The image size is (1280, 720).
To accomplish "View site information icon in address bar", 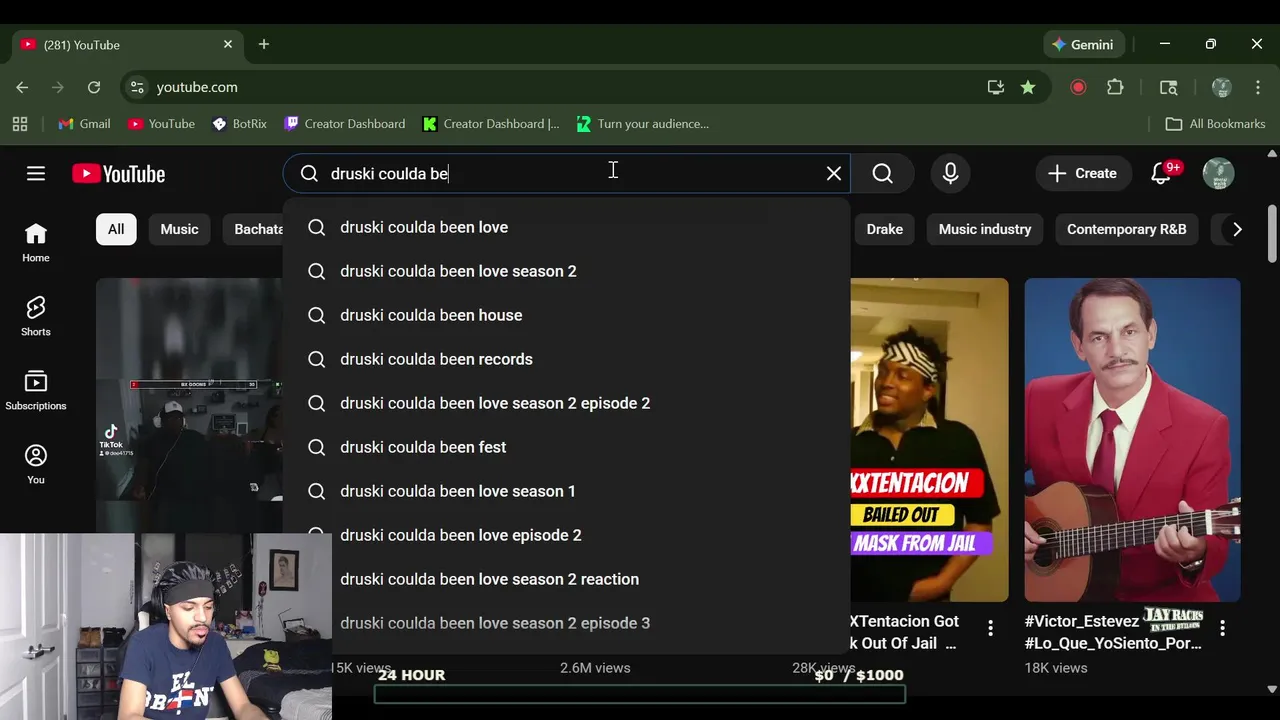I will pyautogui.click(x=137, y=87).
